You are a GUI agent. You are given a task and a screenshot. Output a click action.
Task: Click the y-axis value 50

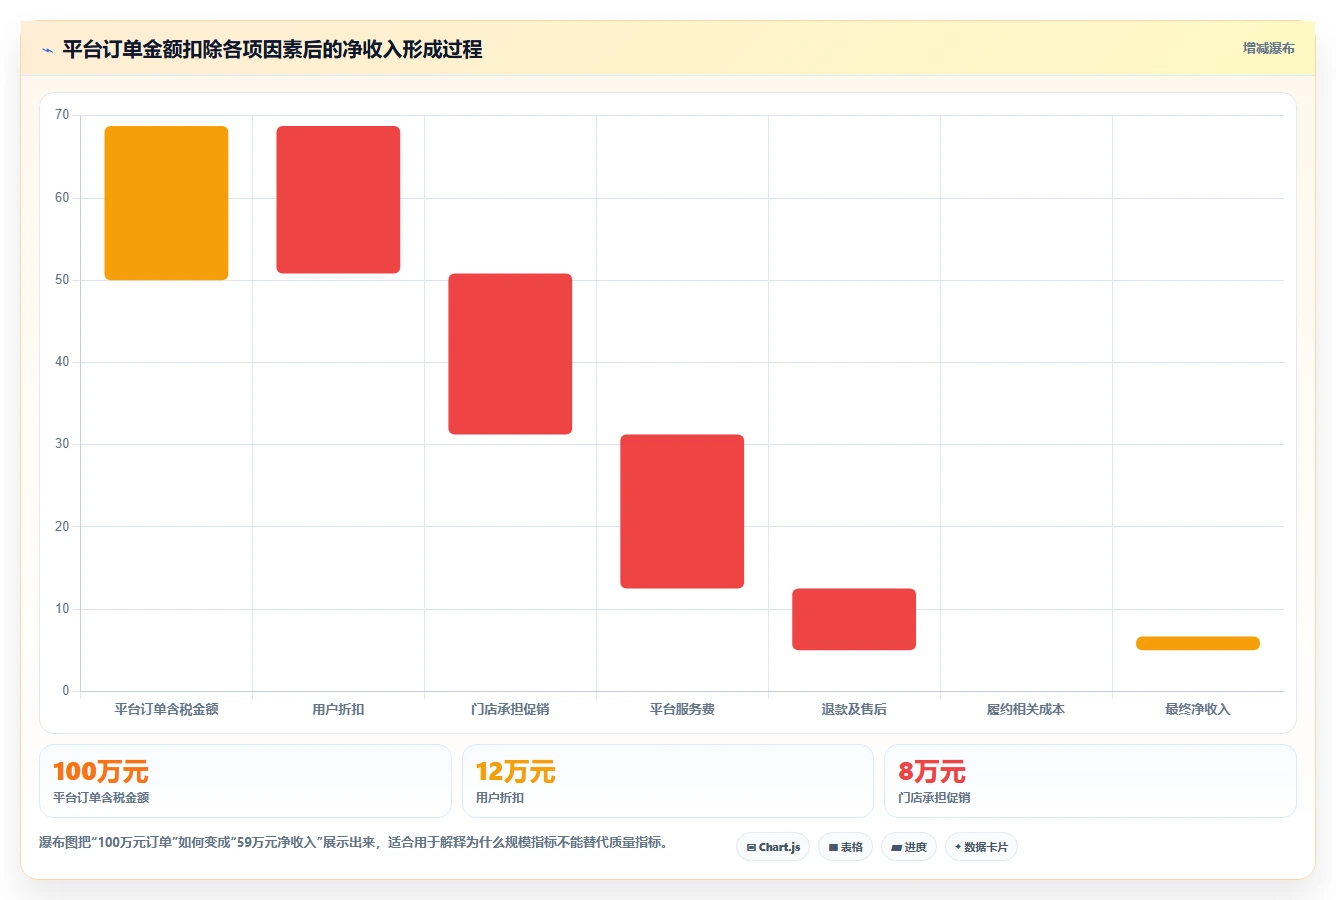point(62,280)
